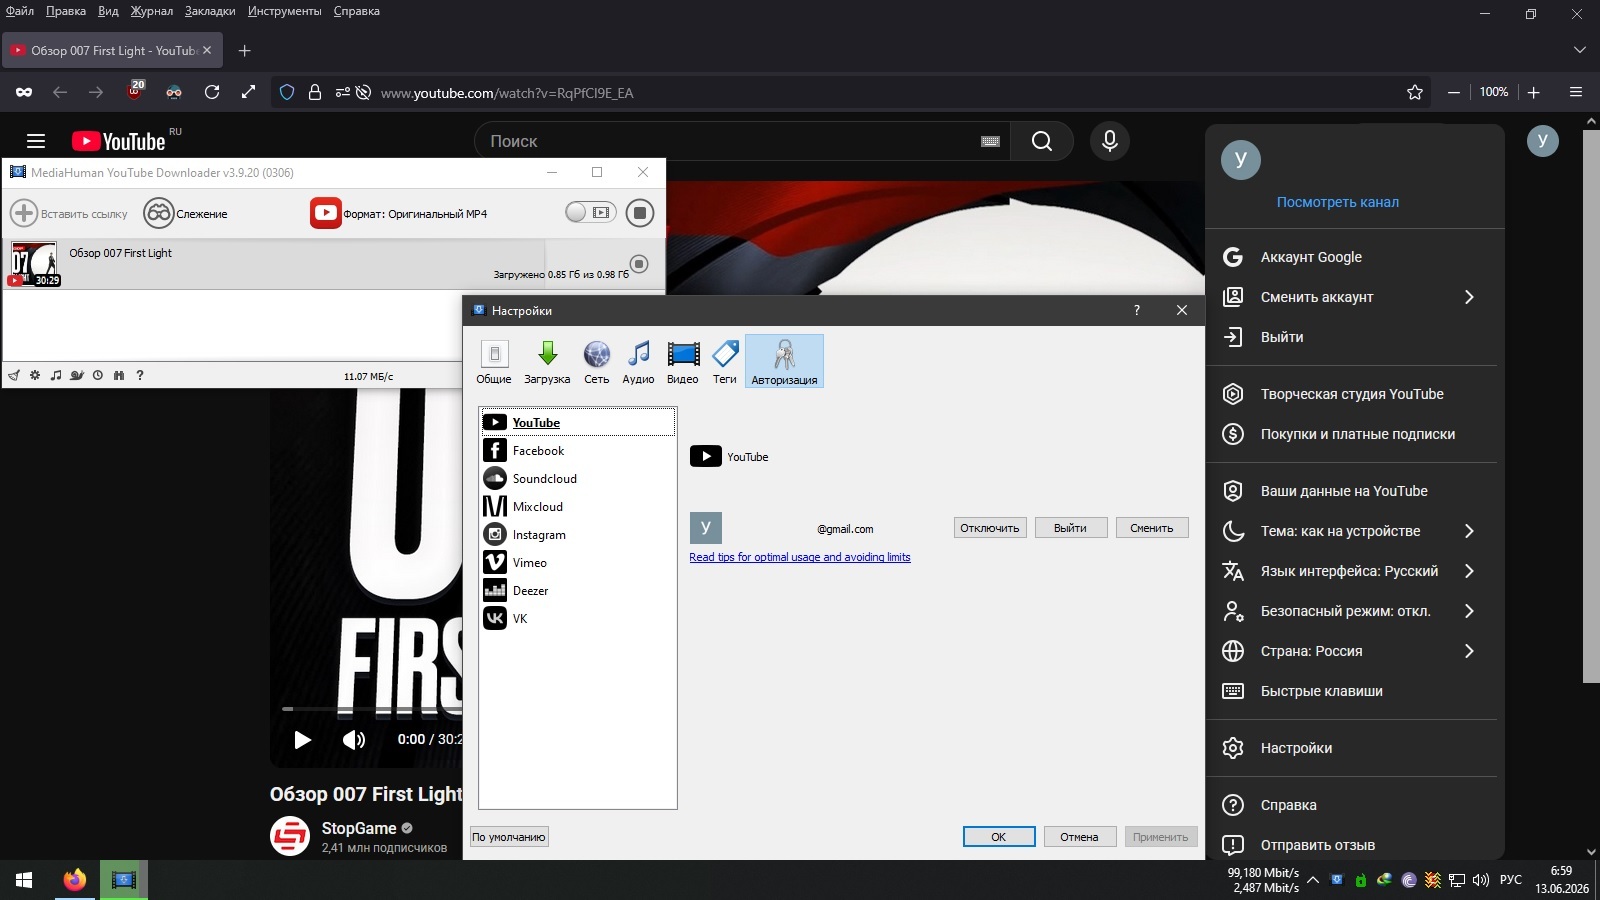
Task: Click the Отключить button
Action: point(990,528)
